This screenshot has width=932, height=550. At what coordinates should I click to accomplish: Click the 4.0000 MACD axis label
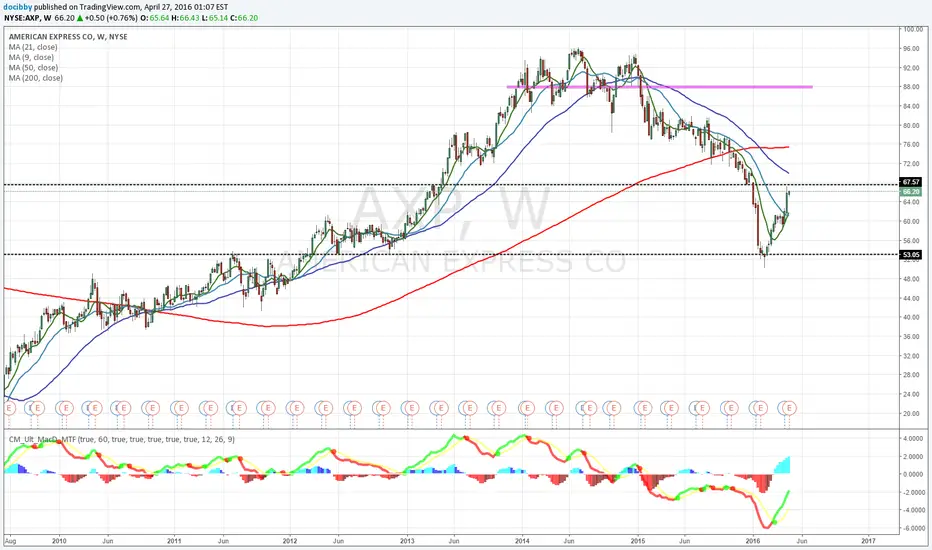[912, 439]
